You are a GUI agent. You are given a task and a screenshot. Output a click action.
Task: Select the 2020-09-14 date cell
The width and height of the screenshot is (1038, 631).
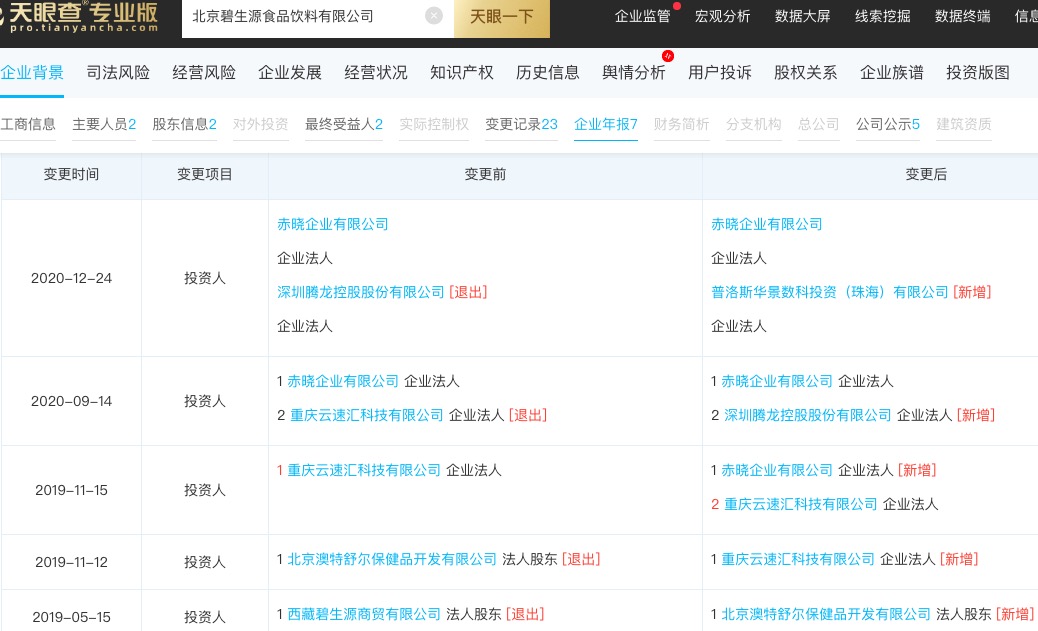pyautogui.click(x=71, y=401)
